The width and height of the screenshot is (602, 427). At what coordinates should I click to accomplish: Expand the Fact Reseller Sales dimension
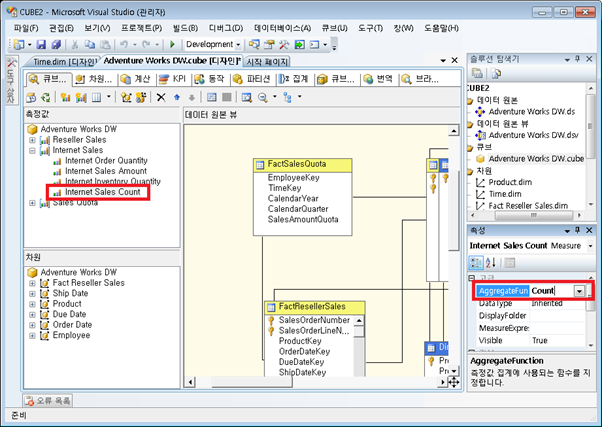(x=33, y=283)
